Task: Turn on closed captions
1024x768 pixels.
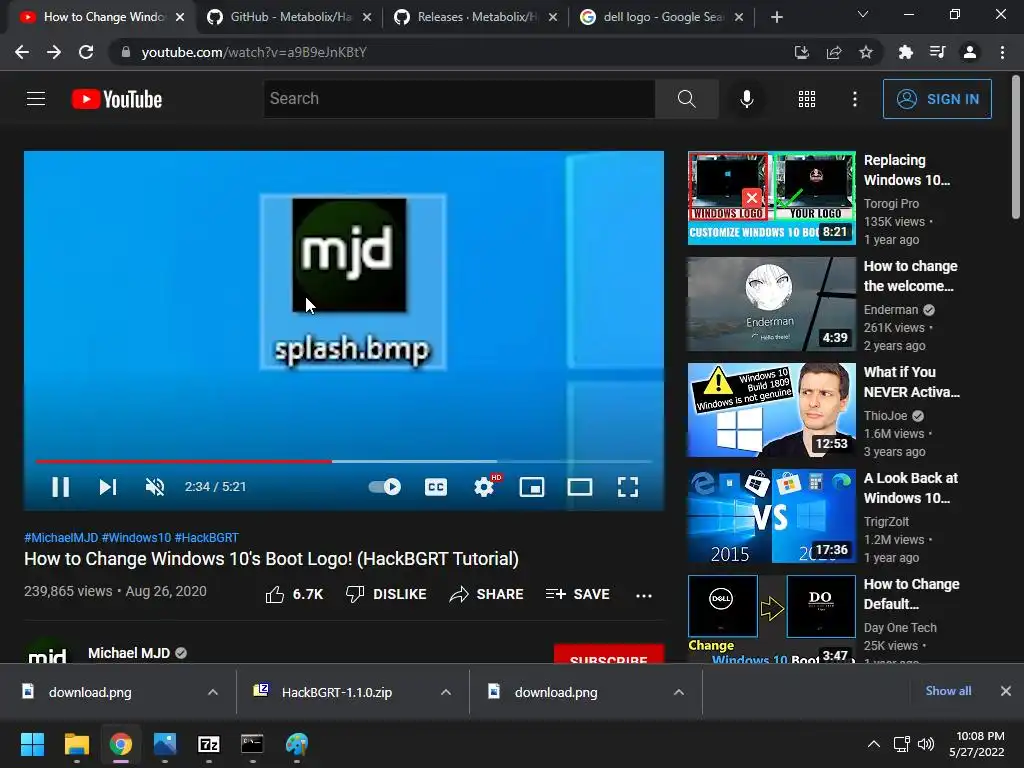Action: tap(436, 487)
